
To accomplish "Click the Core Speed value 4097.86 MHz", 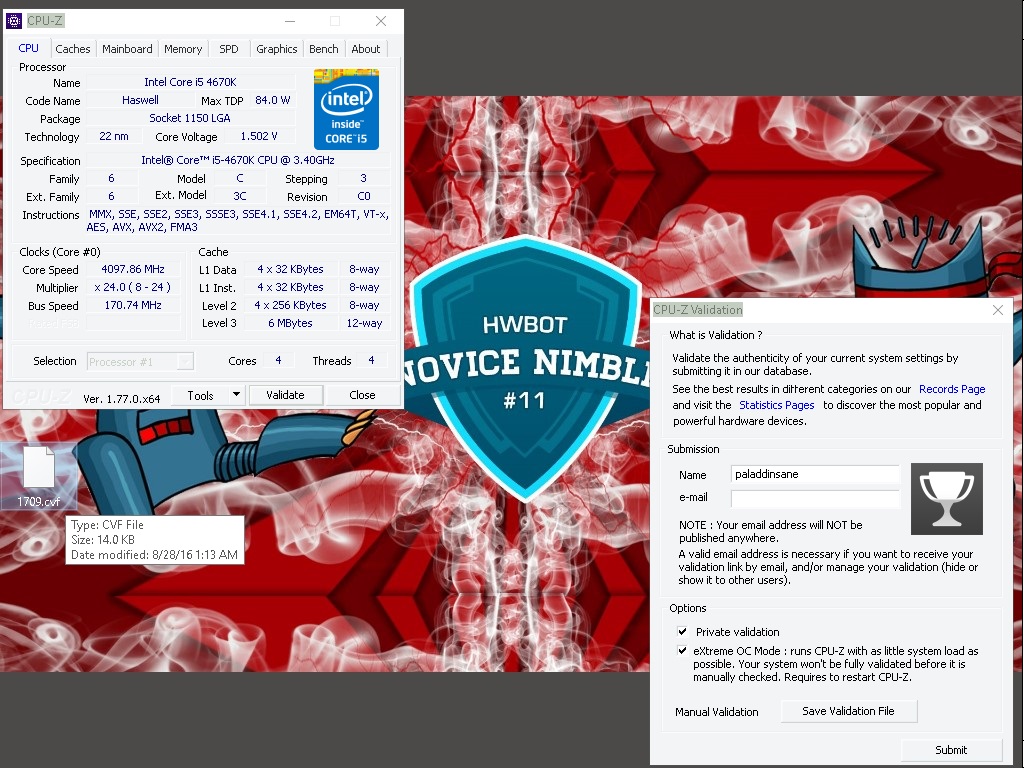I will 133,269.
